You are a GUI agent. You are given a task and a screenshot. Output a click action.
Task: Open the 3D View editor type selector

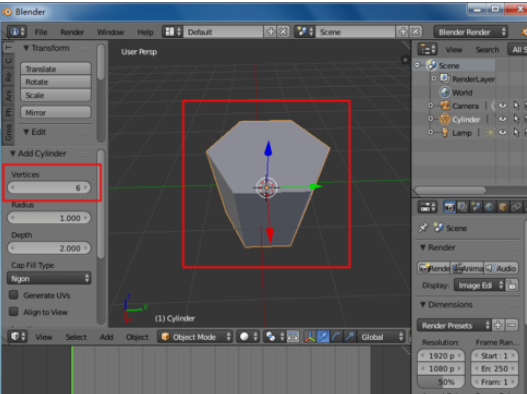tap(17, 337)
